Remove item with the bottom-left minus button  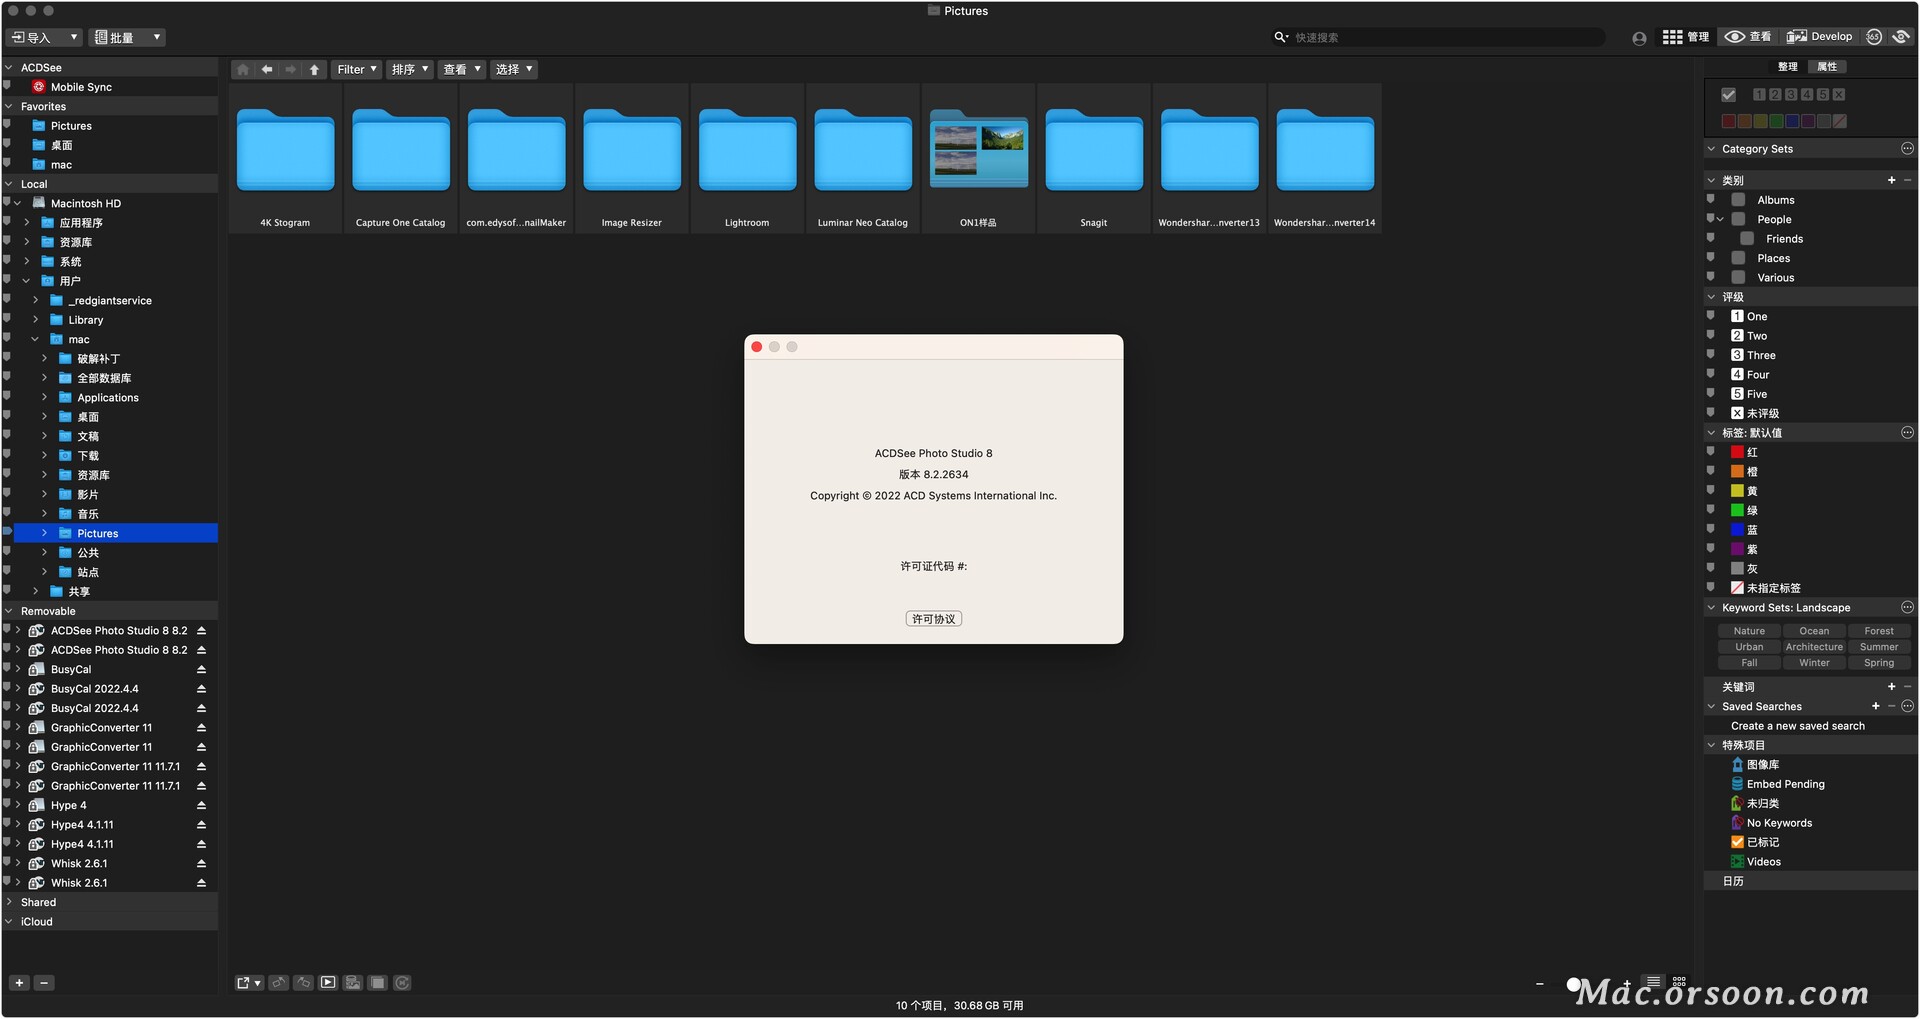pos(44,983)
